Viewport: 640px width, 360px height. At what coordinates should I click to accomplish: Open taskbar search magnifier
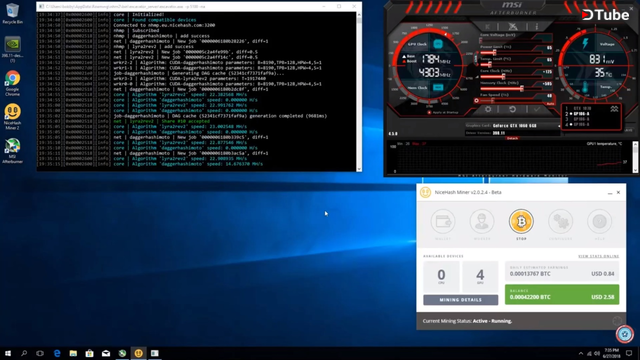pos(24,353)
